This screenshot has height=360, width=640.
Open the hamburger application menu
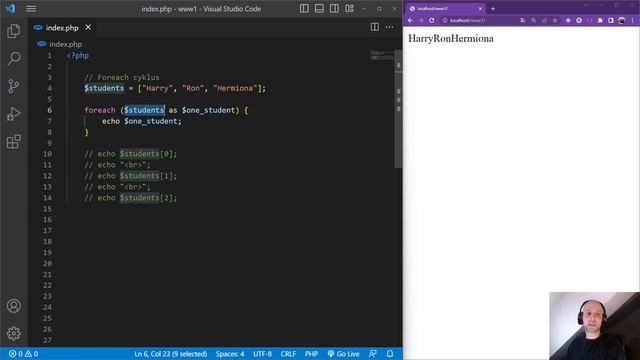pyautogui.click(x=31, y=9)
